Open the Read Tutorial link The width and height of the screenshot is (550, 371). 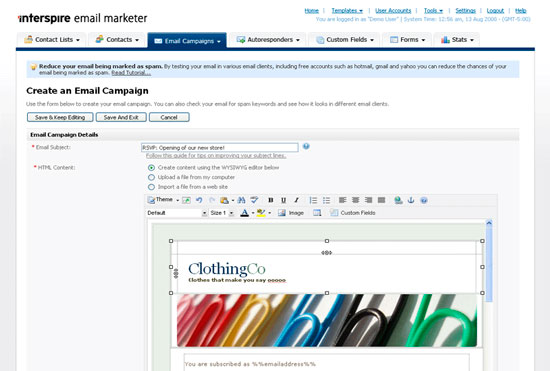click(x=131, y=73)
